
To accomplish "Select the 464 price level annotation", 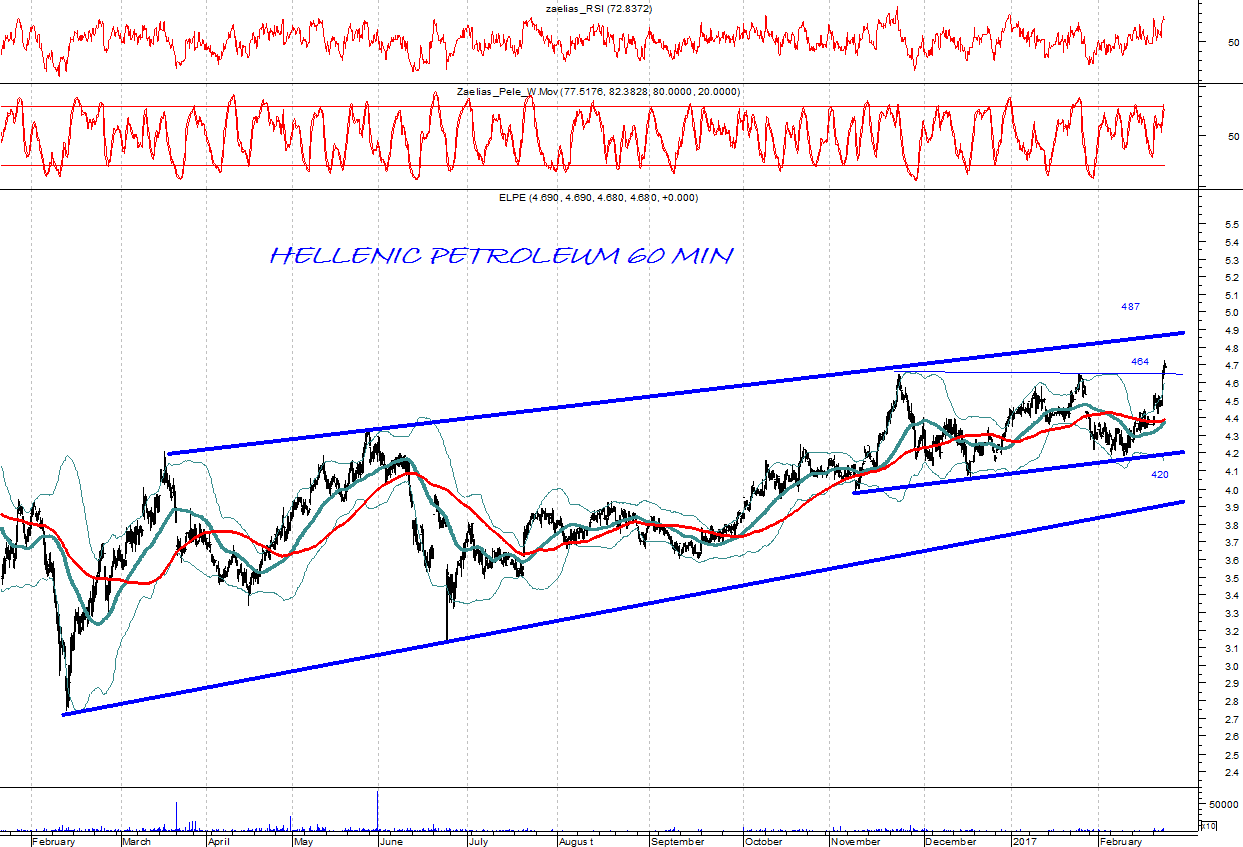I will (x=1140, y=362).
